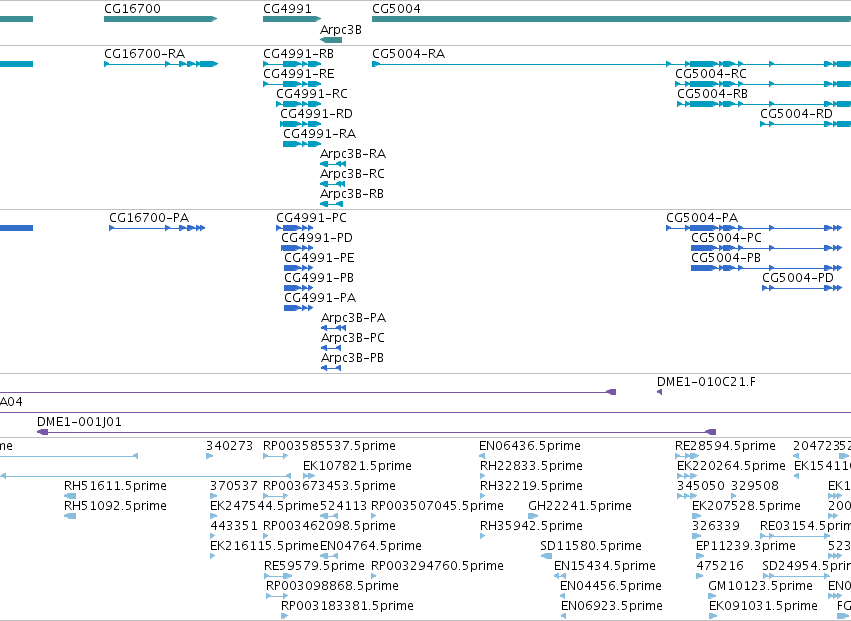Select the RP003507045.5prime EST label
This screenshot has height=621, width=851.
point(437,506)
